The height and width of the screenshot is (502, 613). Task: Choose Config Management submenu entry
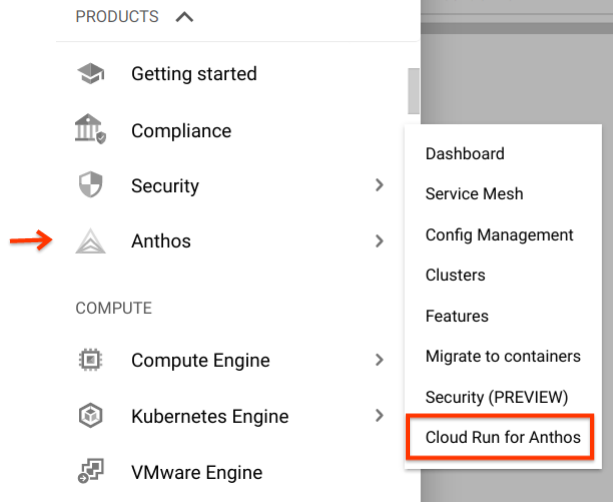point(499,235)
